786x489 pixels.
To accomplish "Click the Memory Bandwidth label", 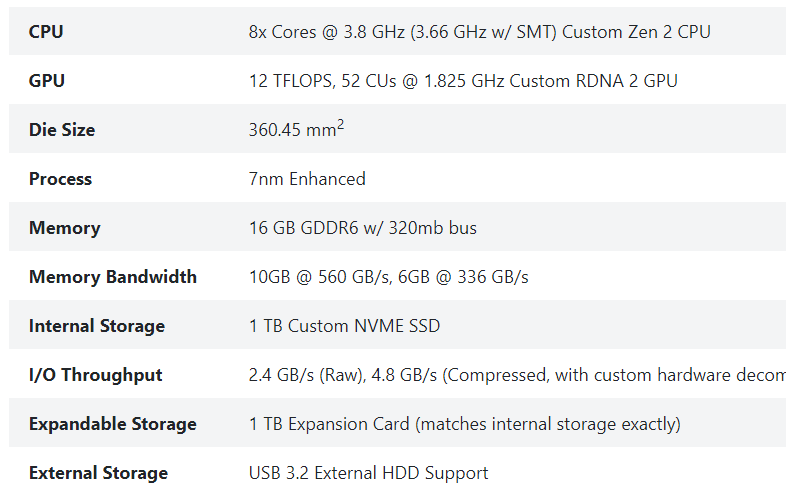I will [113, 277].
